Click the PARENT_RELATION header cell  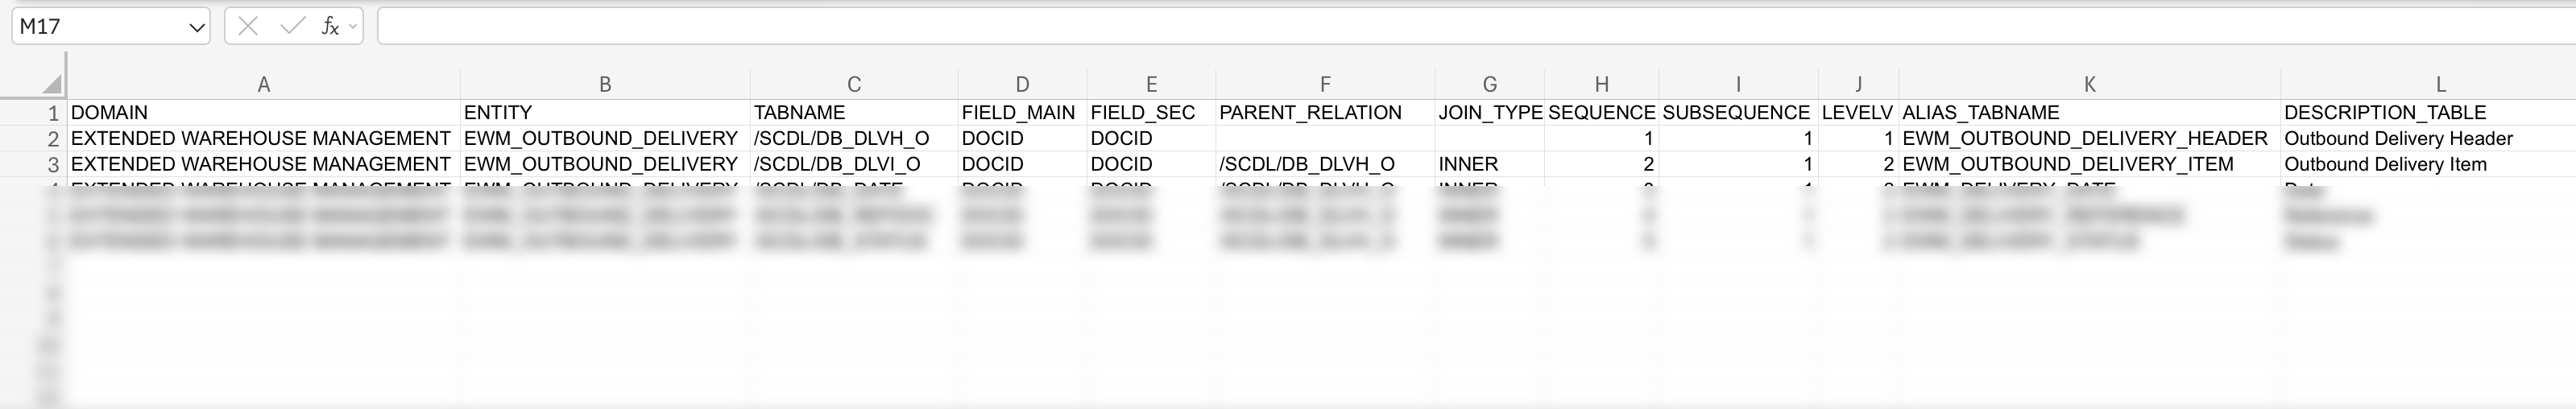point(1325,112)
